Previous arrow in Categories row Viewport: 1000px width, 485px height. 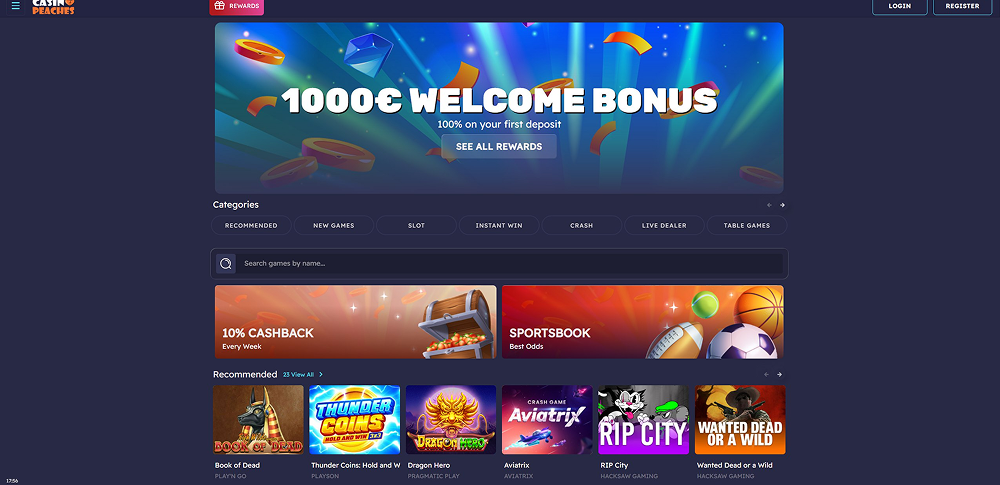click(769, 205)
